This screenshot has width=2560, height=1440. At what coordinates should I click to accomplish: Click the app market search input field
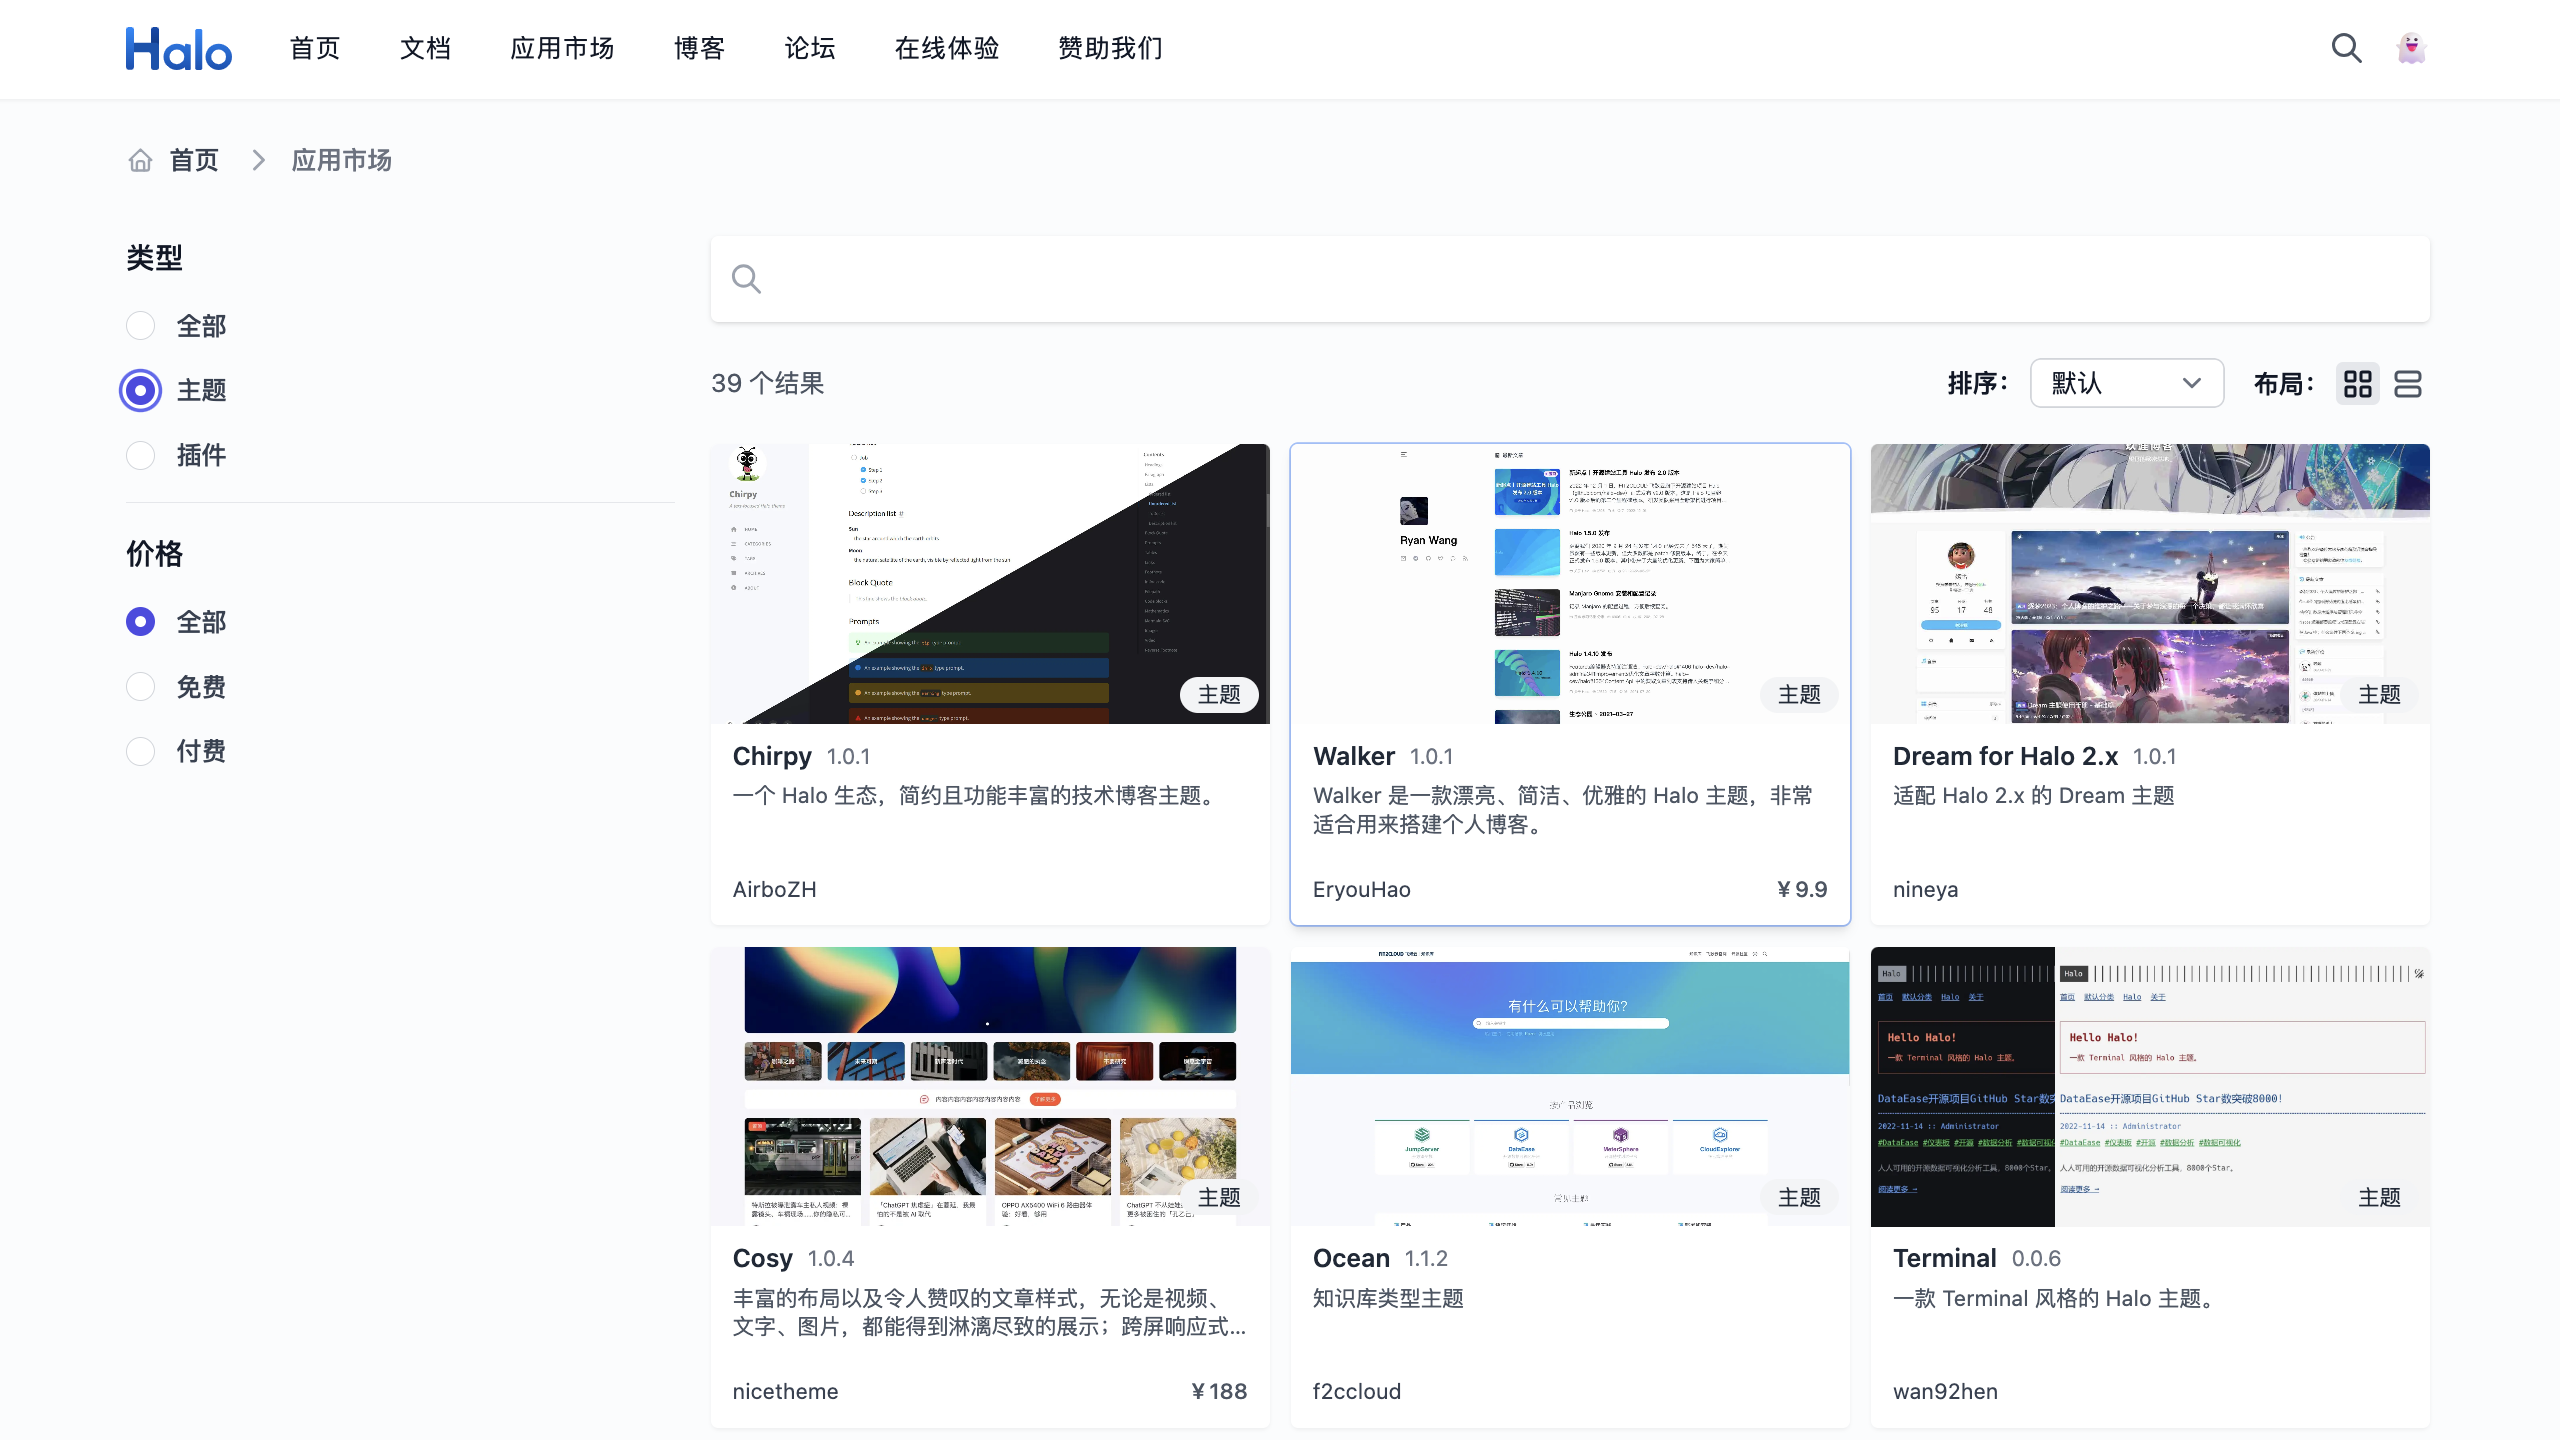1570,279
